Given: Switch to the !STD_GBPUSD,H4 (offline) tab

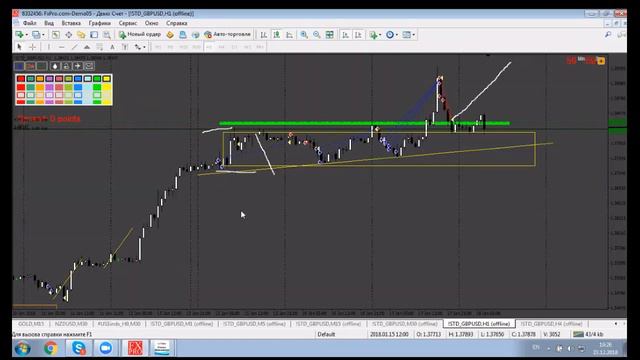Looking at the screenshot, I should pyautogui.click(x=551, y=324).
